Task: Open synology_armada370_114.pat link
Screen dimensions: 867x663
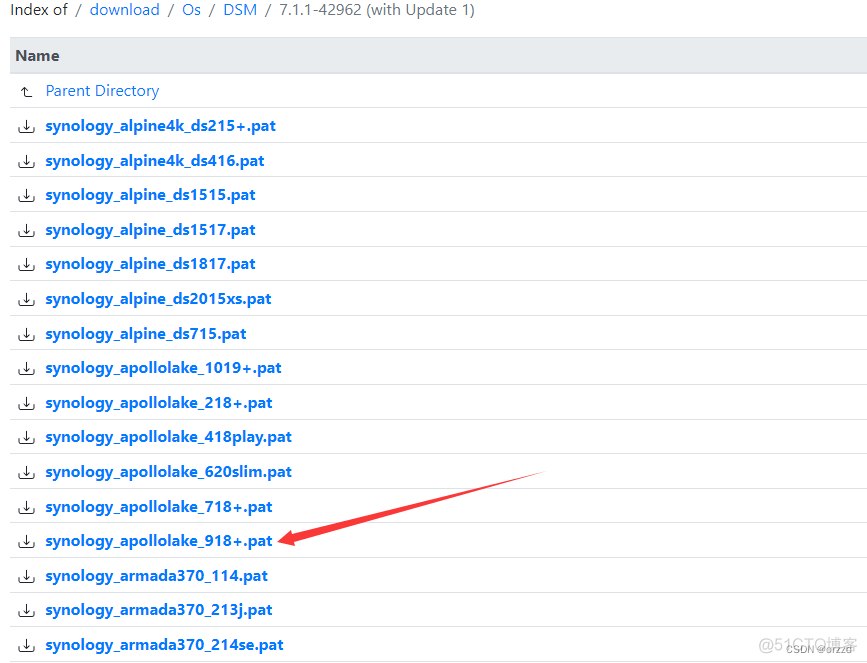Action: 156,576
